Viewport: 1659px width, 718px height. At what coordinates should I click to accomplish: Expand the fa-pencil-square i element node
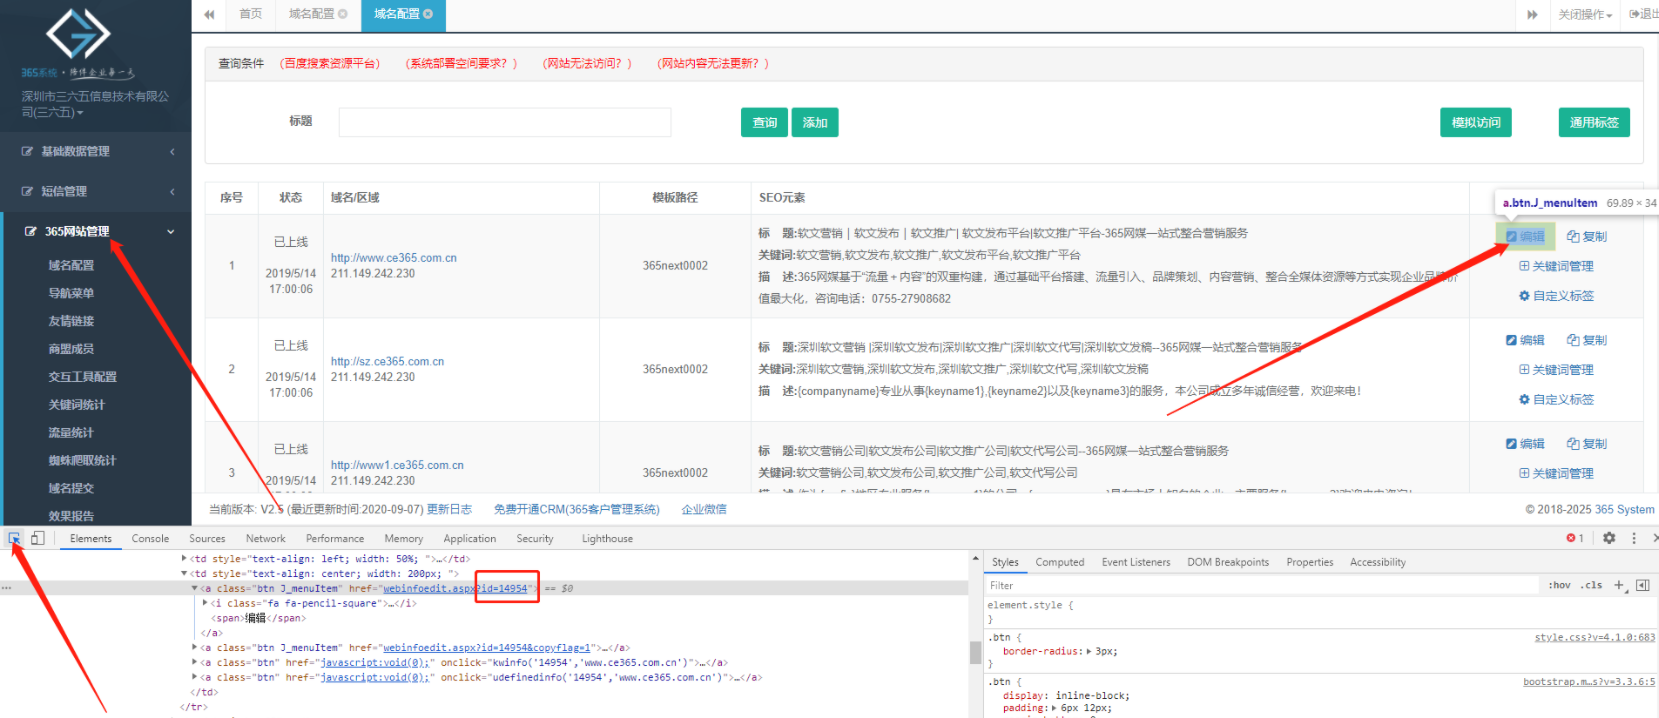205,603
